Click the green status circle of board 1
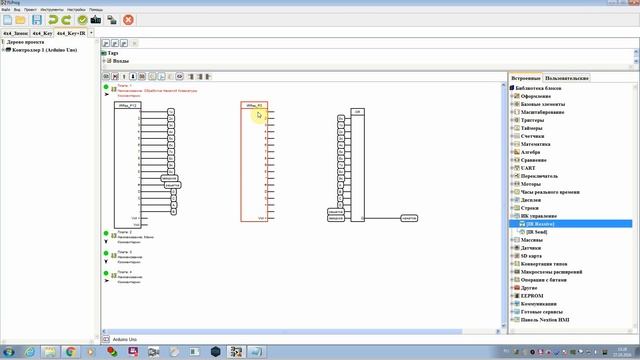The image size is (640, 360). pyautogui.click(x=106, y=87)
